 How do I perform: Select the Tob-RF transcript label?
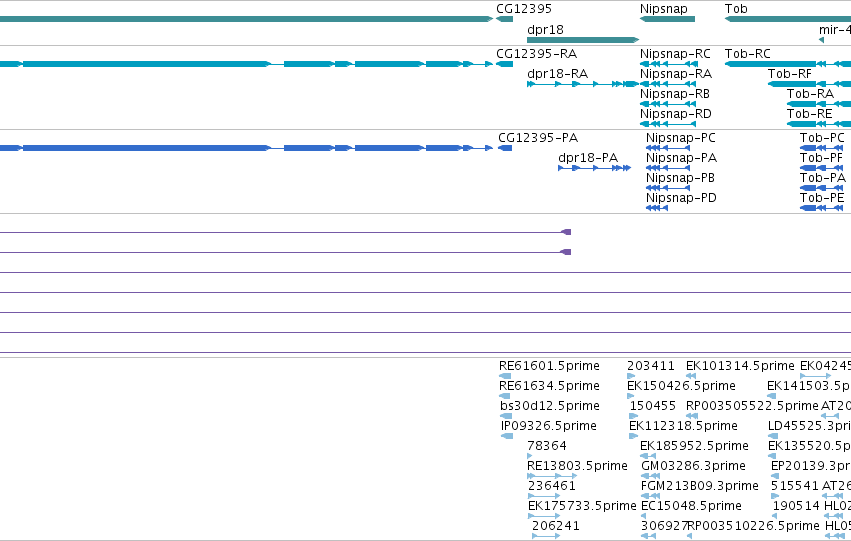(790, 74)
